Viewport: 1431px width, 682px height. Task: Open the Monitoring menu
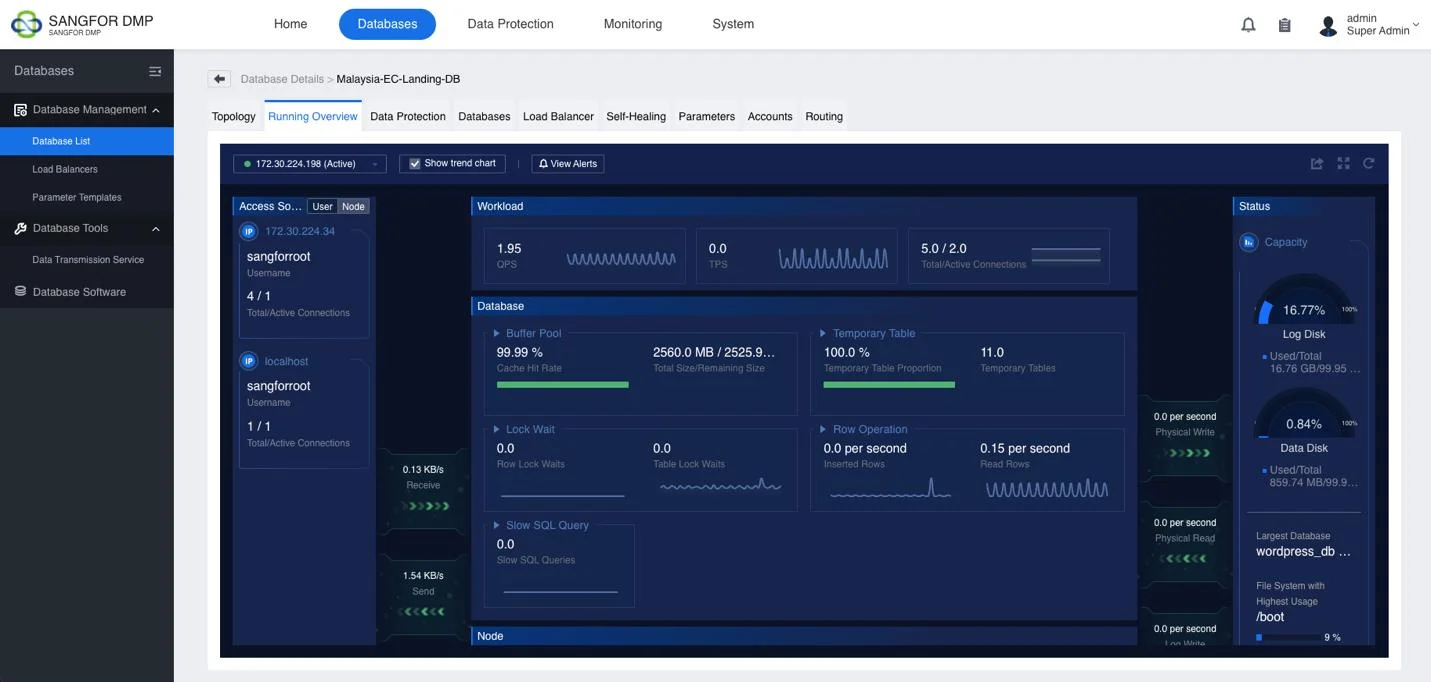(633, 24)
